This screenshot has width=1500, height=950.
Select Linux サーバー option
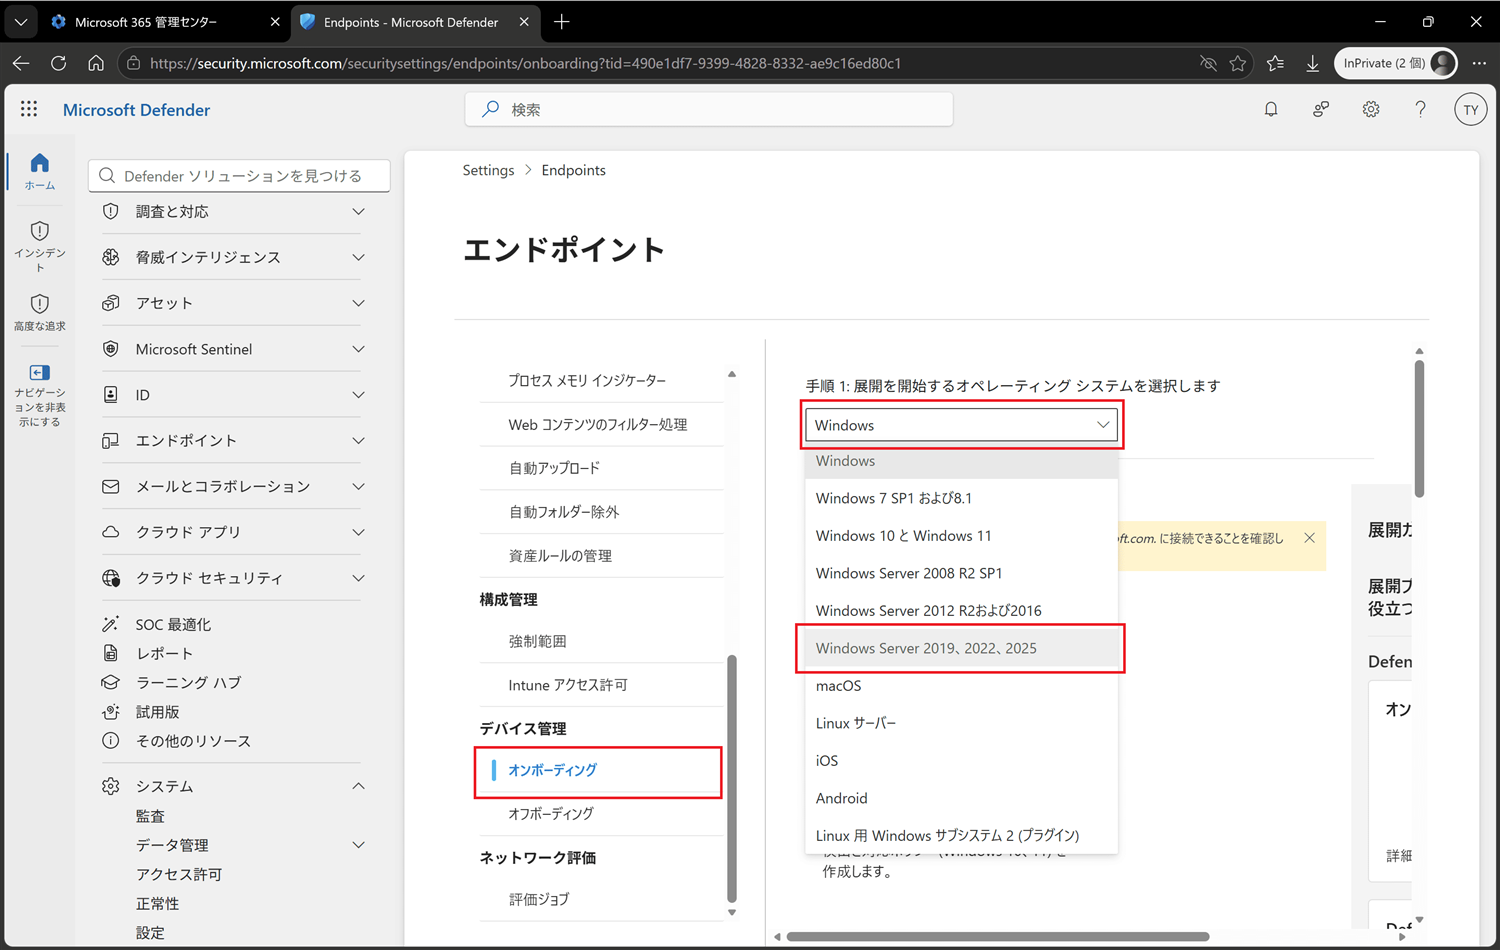click(x=961, y=723)
